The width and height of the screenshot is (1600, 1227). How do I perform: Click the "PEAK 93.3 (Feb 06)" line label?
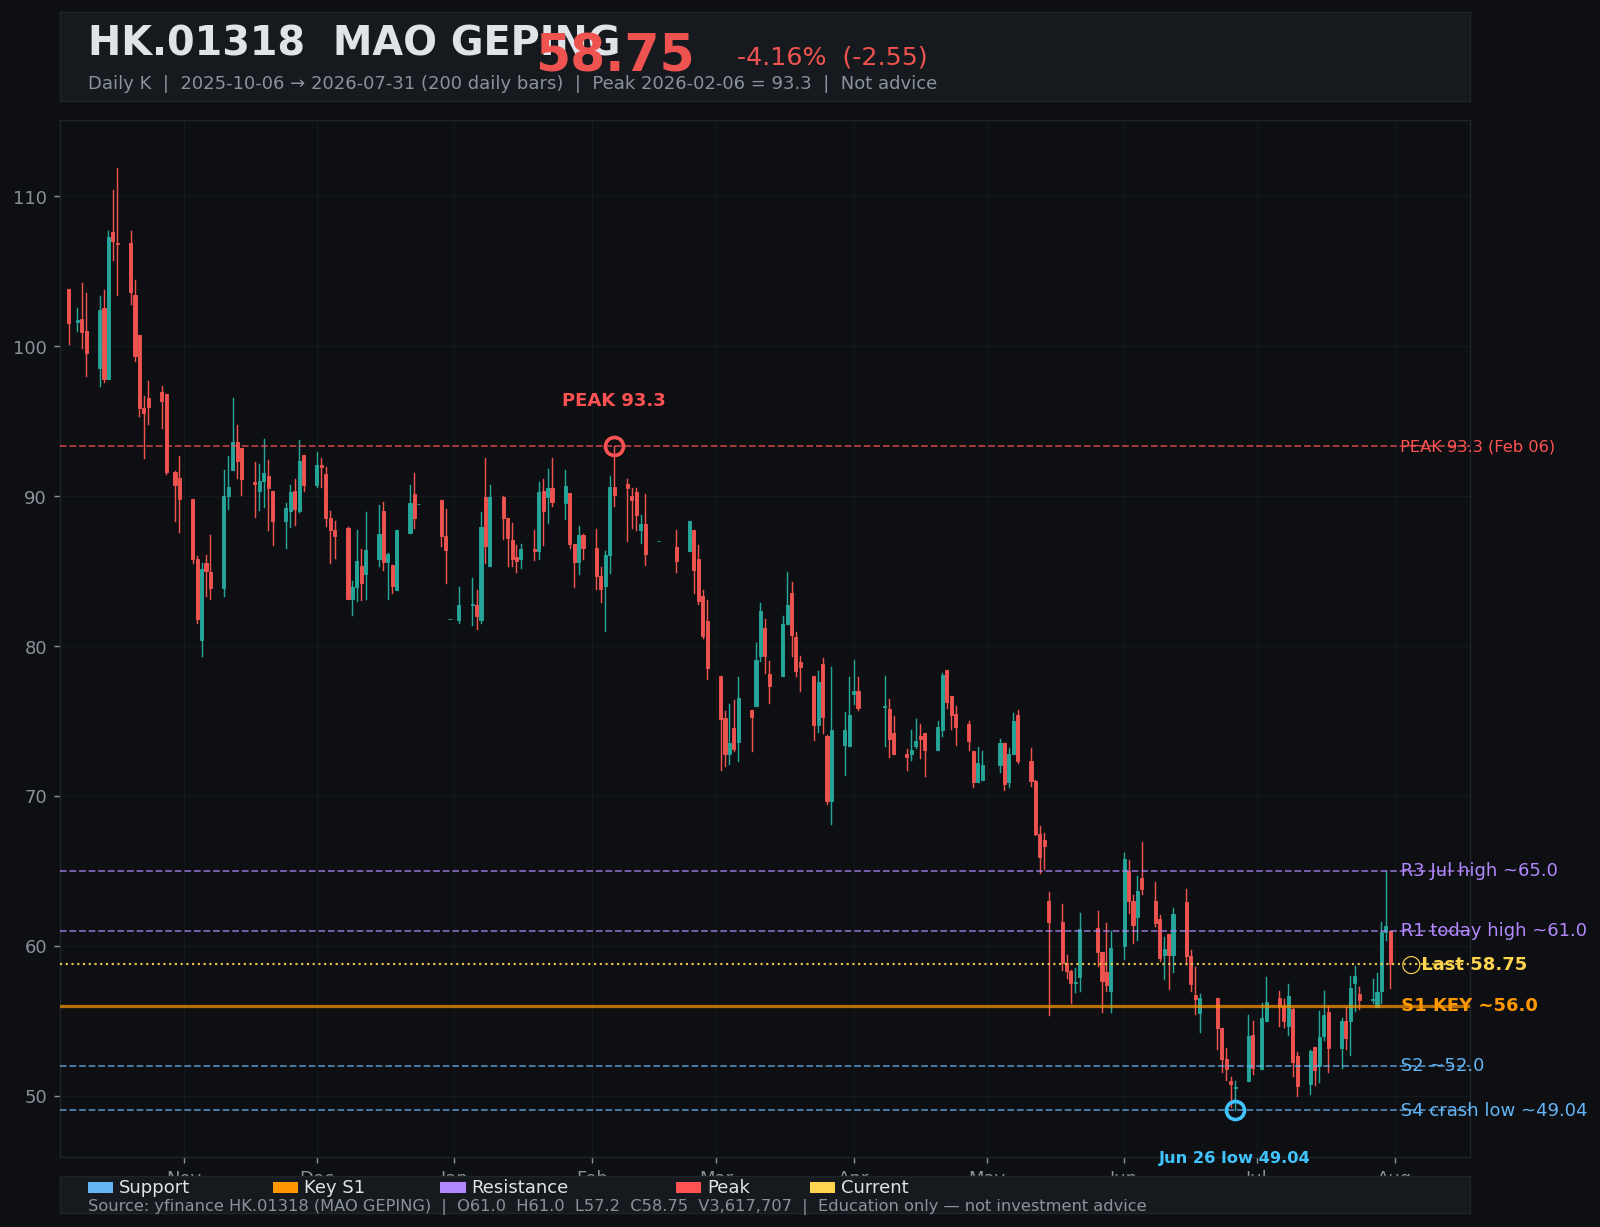tap(1477, 446)
